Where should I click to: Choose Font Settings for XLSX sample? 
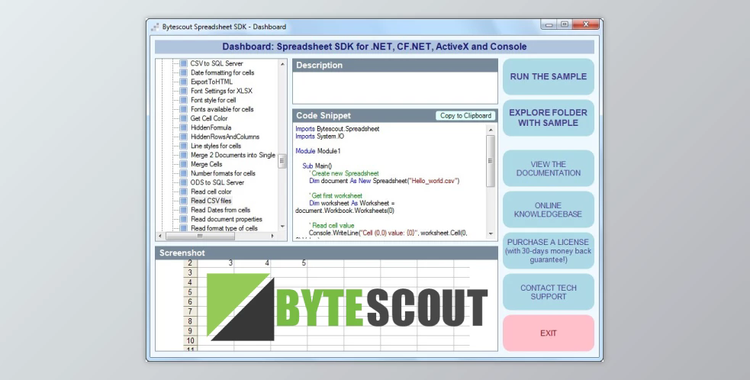[221, 91]
